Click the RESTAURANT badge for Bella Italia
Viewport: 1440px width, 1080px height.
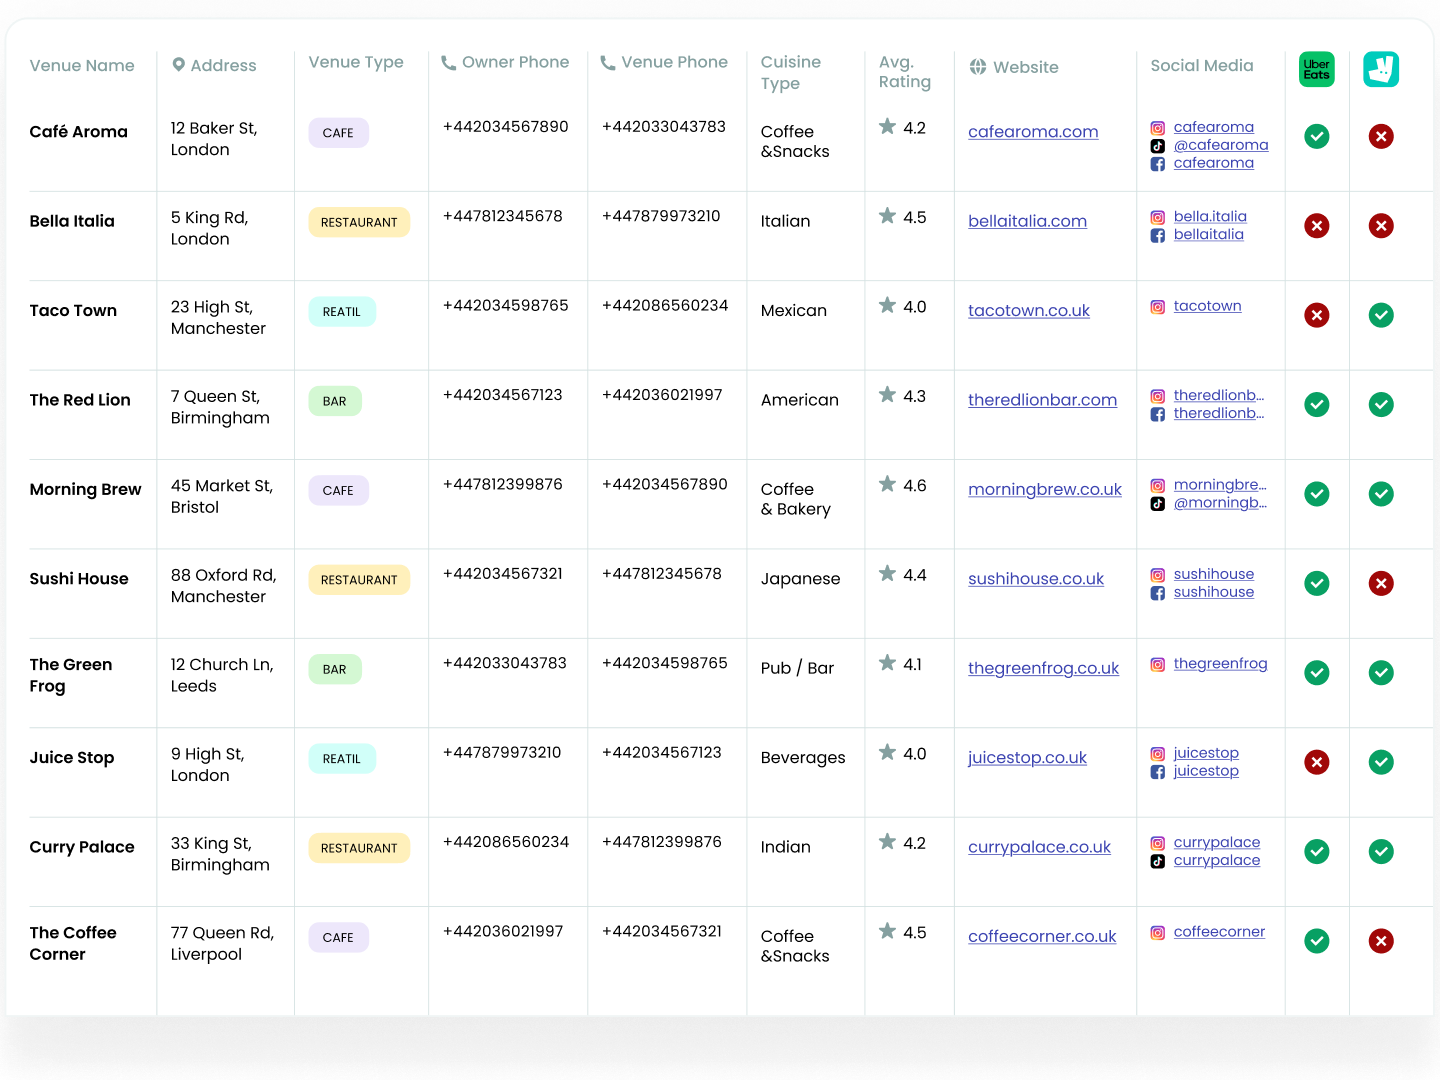point(358,222)
